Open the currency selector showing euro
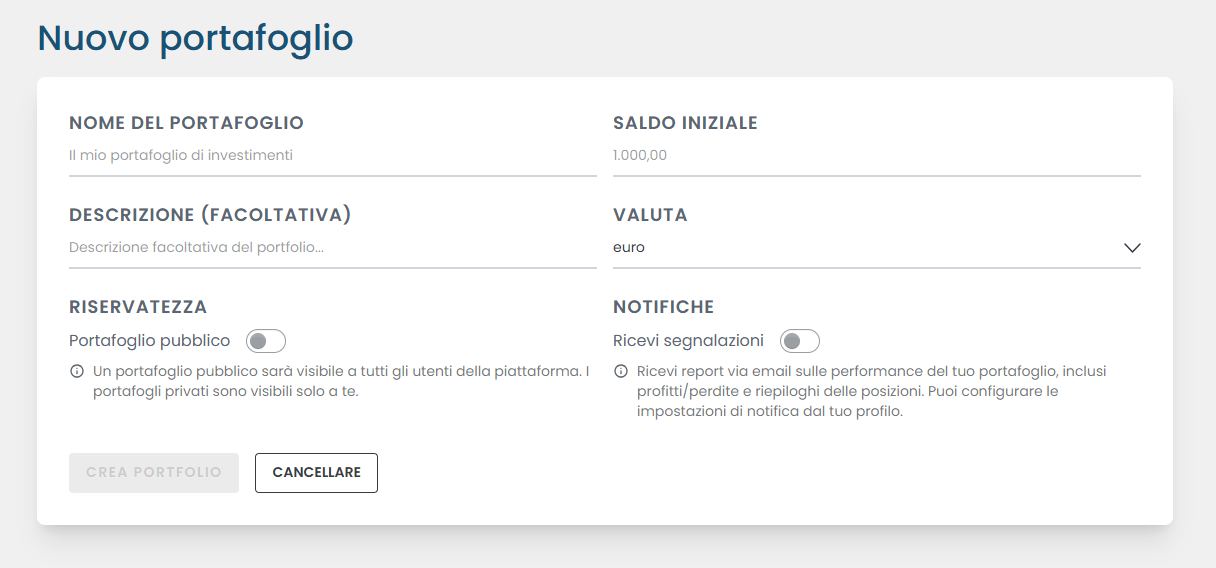Screen dimensions: 1216x568 (x=860, y=248)
